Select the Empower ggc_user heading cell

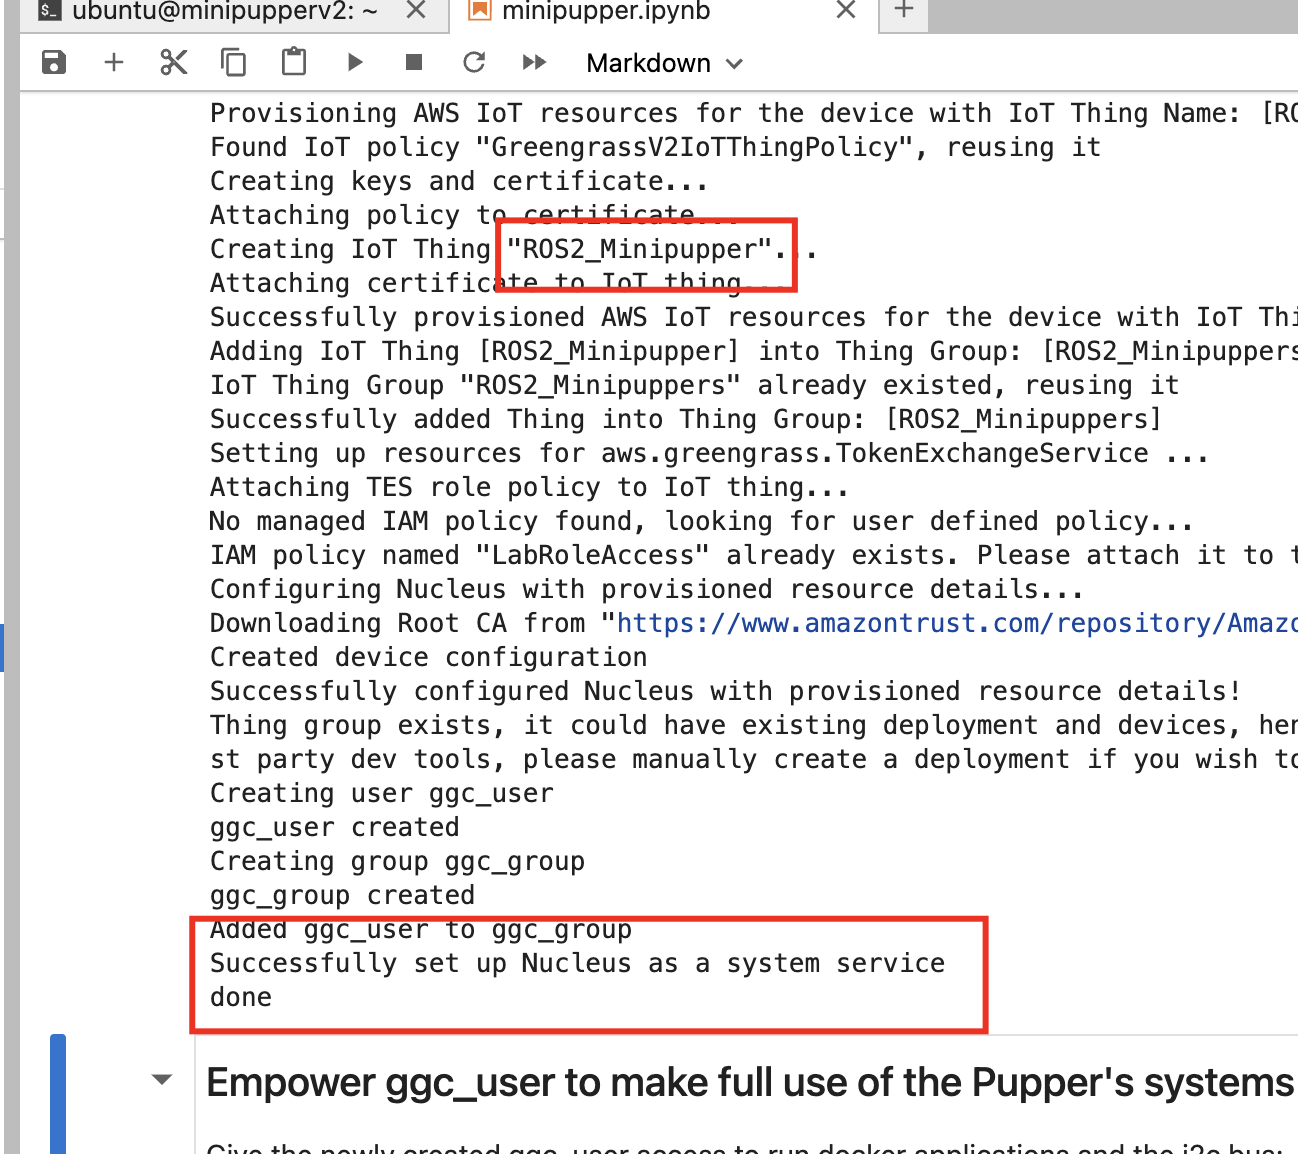pyautogui.click(x=748, y=1084)
